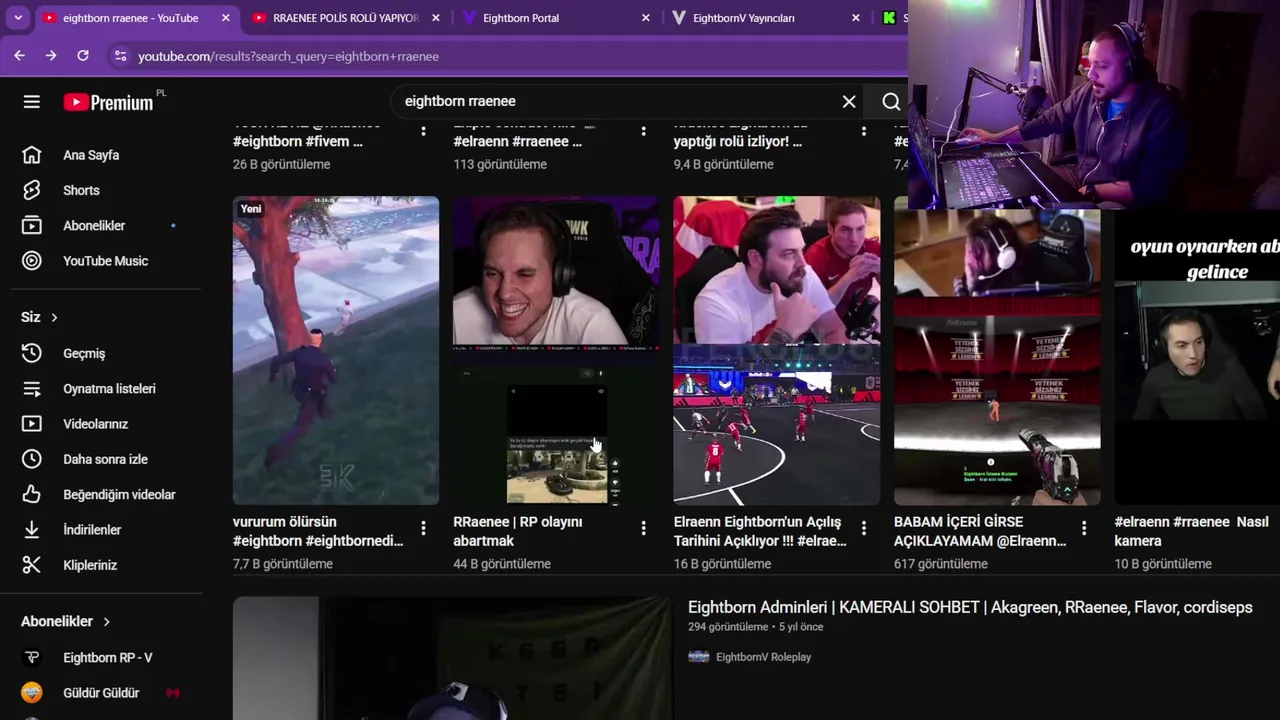This screenshot has width=1280, height=720.
Task: Open more options for 'Elraenn Eightborn'un Açılış' short
Action: [x=864, y=528]
